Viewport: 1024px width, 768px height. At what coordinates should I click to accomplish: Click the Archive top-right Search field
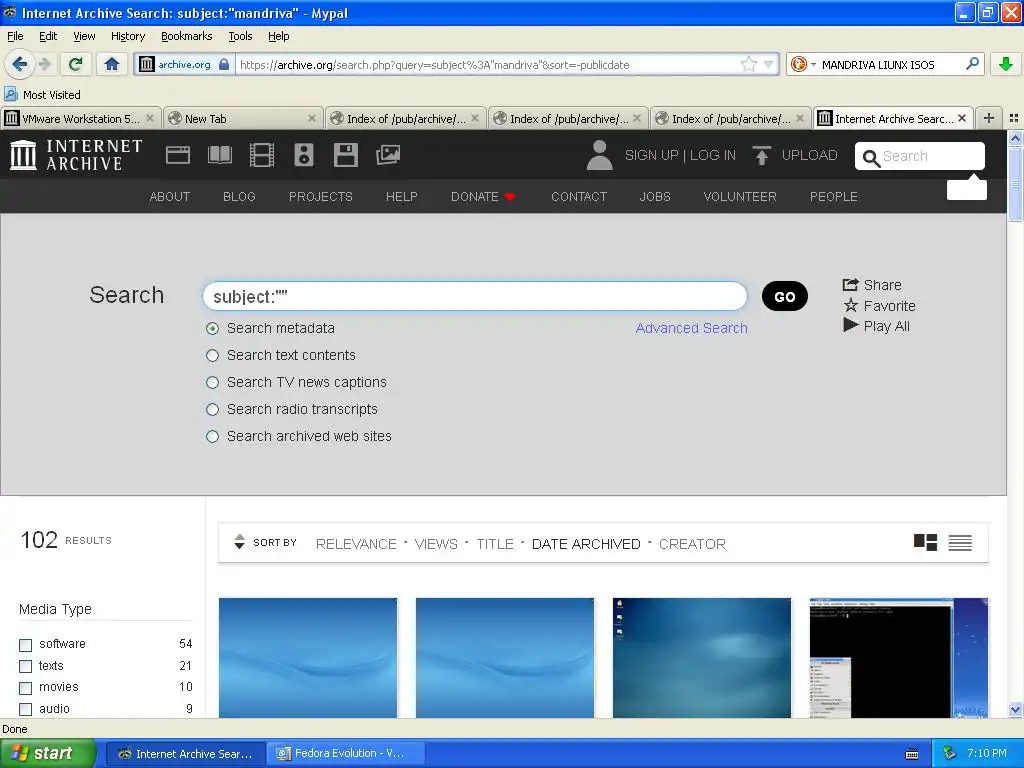pos(920,156)
